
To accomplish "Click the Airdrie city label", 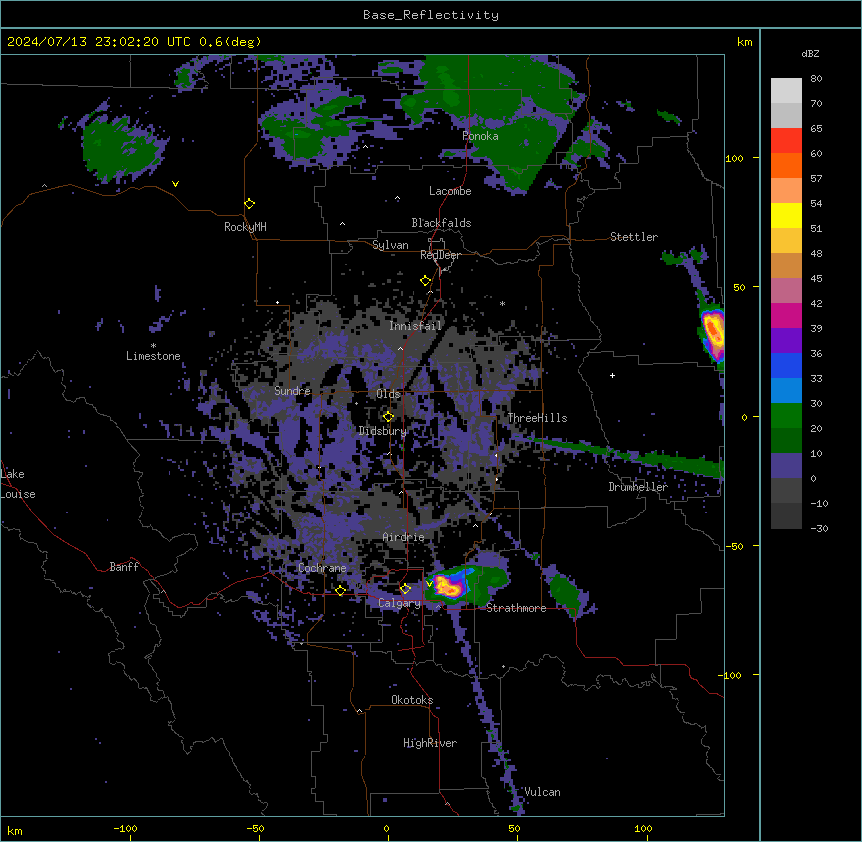I will coord(403,537).
